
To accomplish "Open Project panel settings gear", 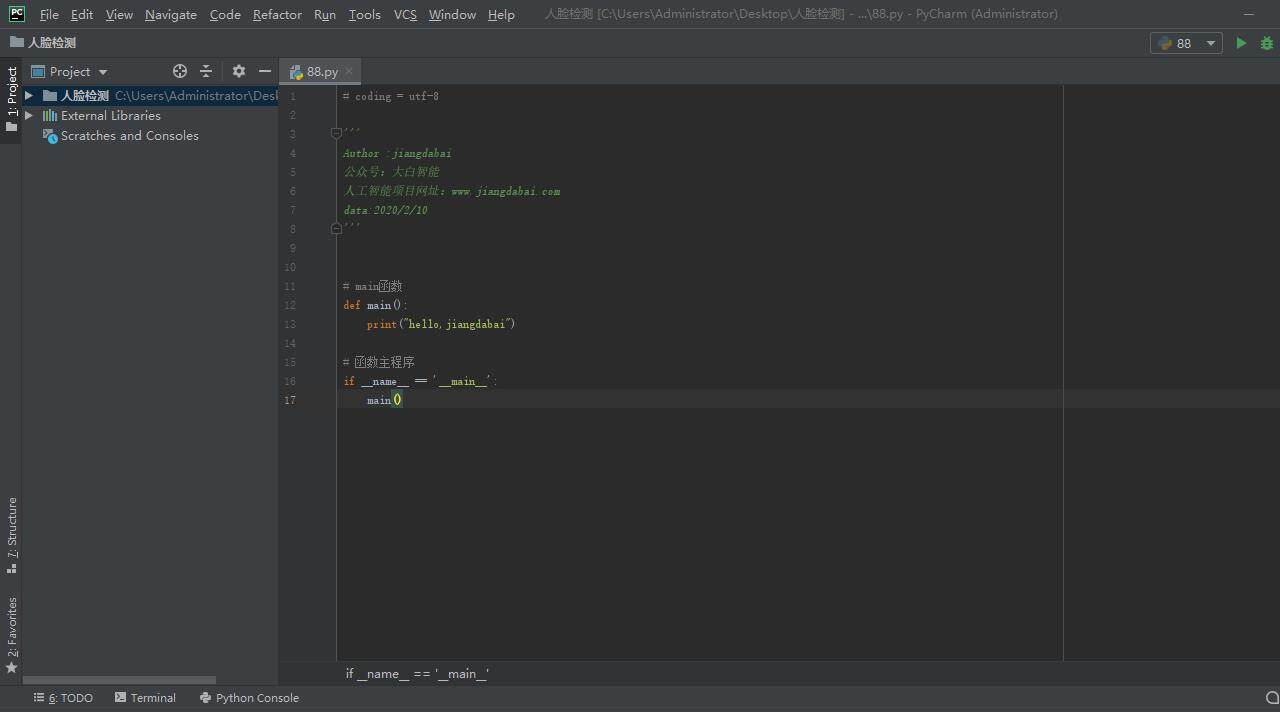I will click(238, 71).
